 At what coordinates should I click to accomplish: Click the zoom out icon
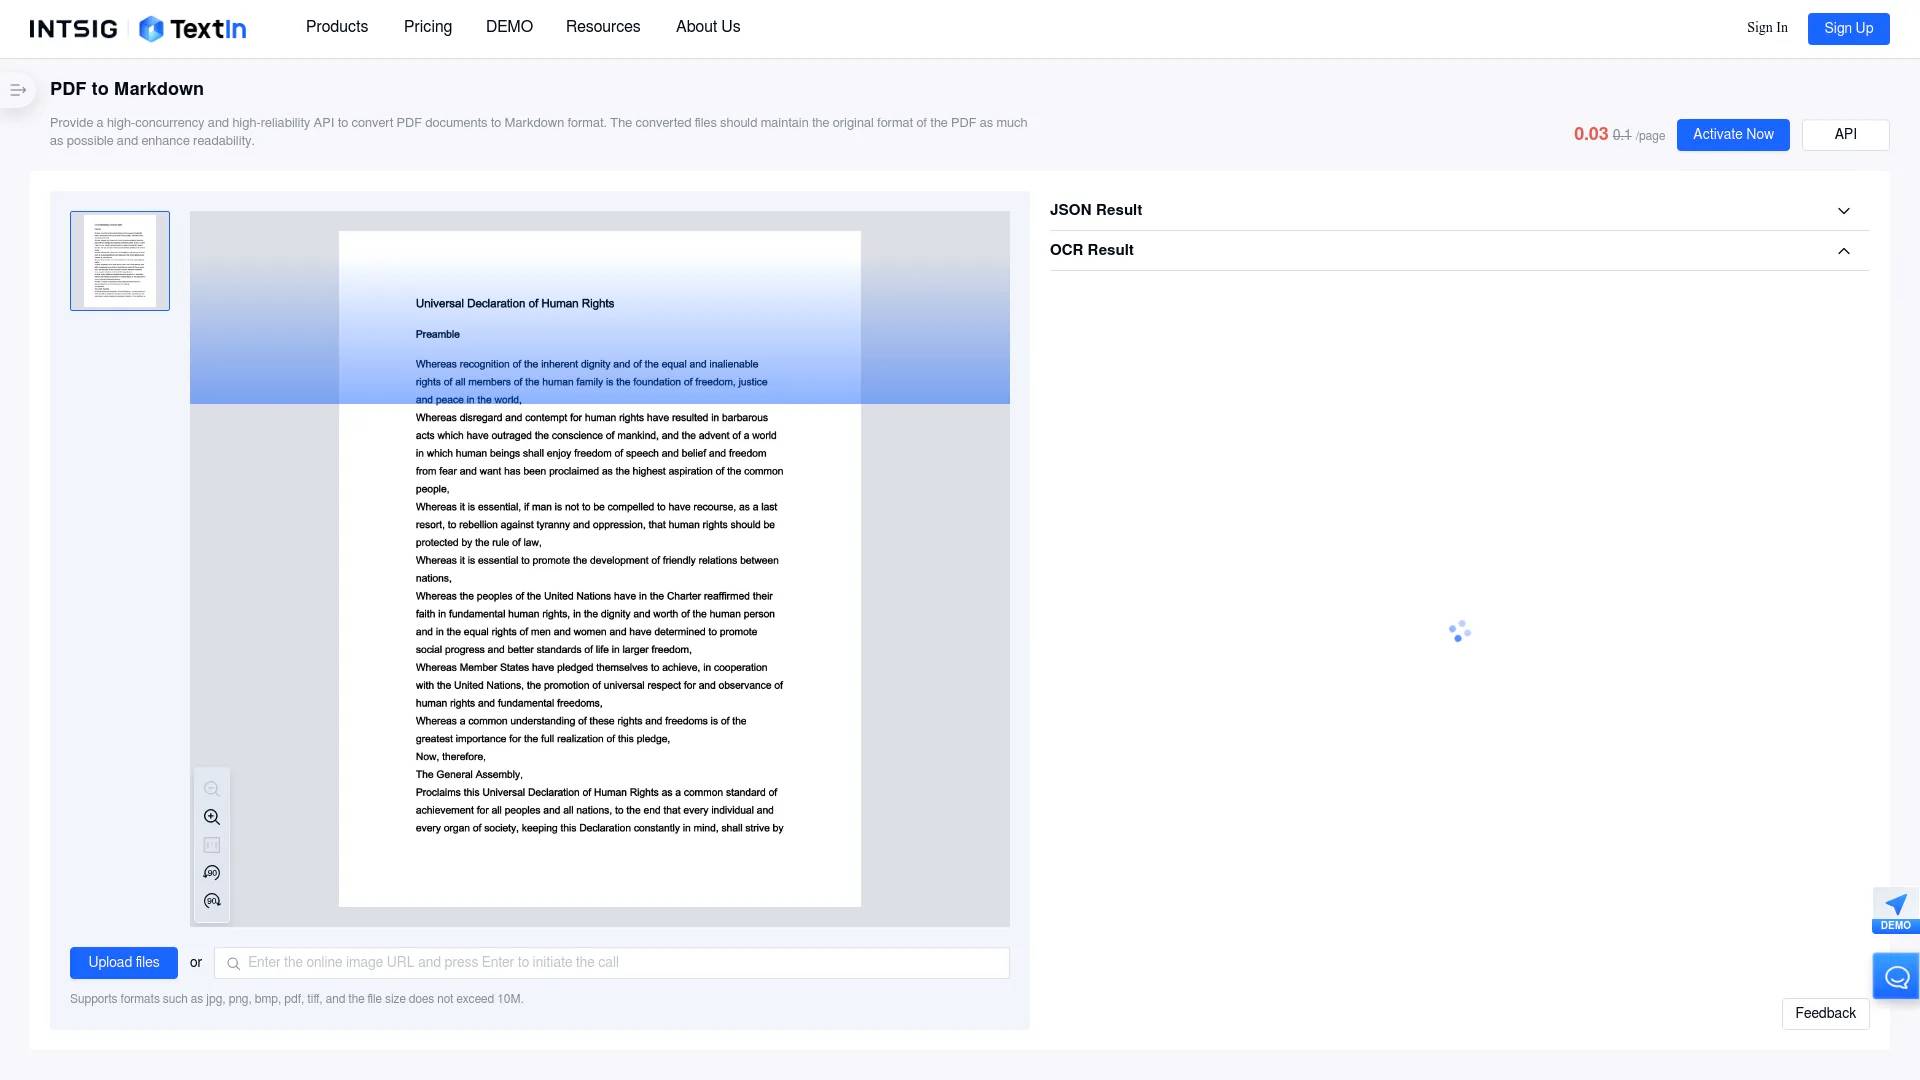(x=211, y=787)
